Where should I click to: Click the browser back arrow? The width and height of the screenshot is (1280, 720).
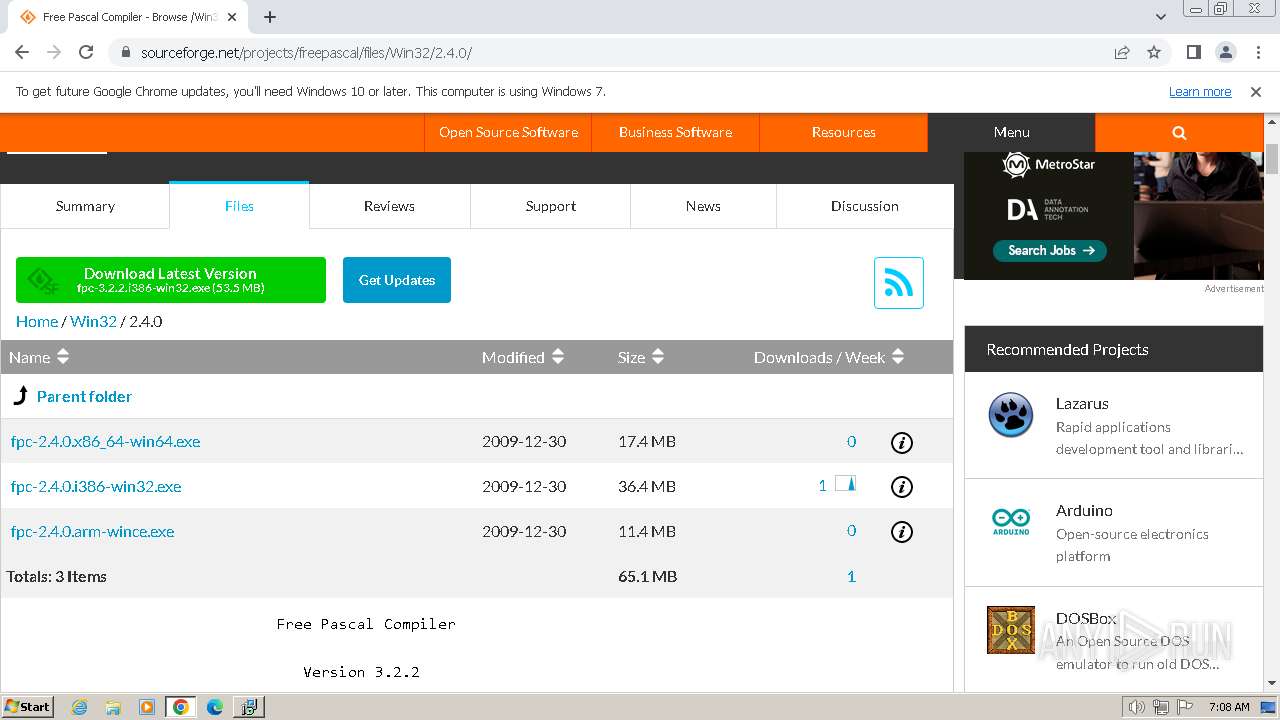tap(22, 52)
